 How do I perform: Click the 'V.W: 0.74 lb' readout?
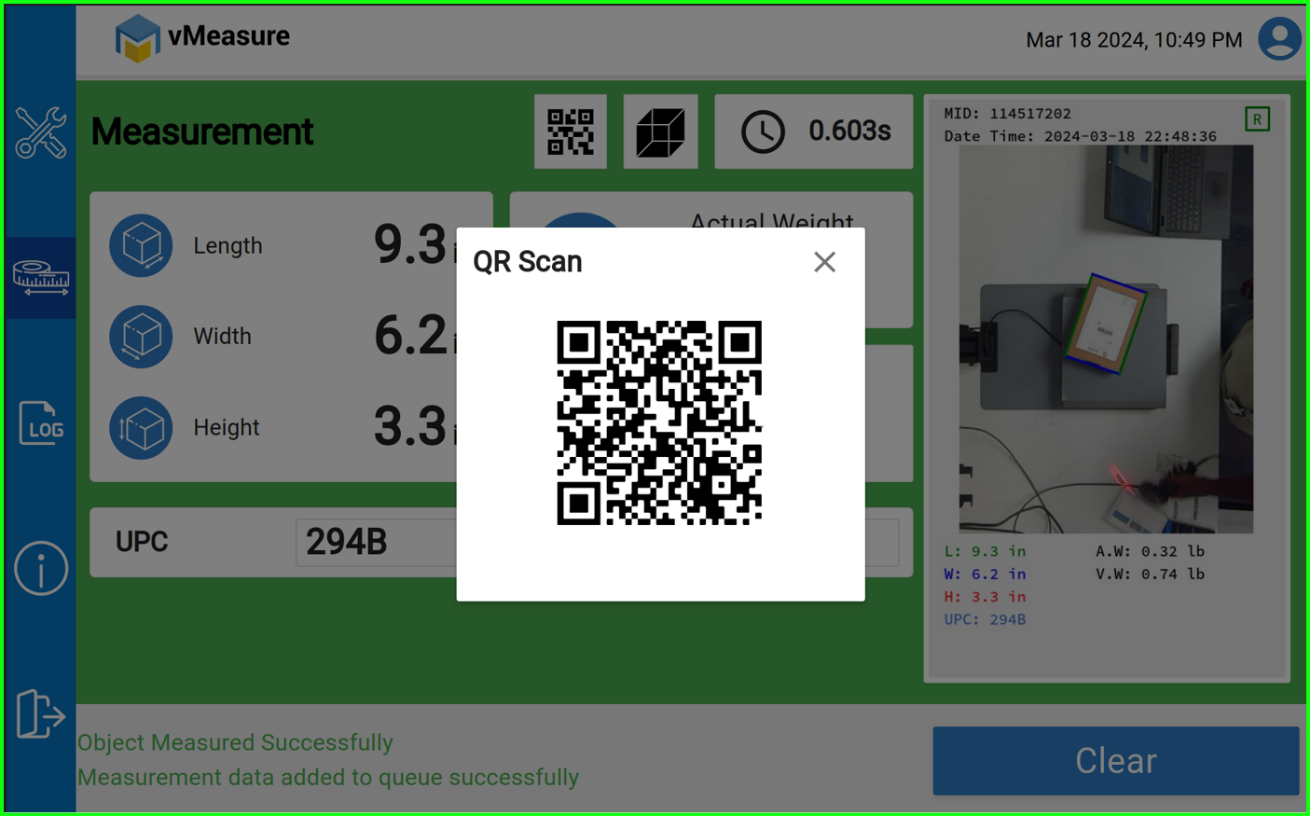tap(1150, 574)
